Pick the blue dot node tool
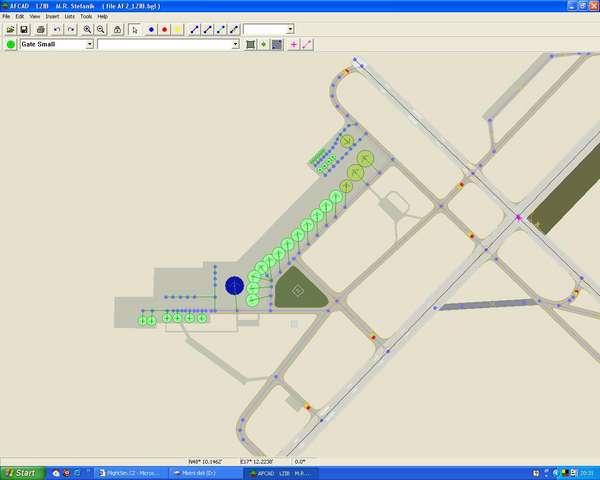This screenshot has height=480, width=600. point(151,29)
